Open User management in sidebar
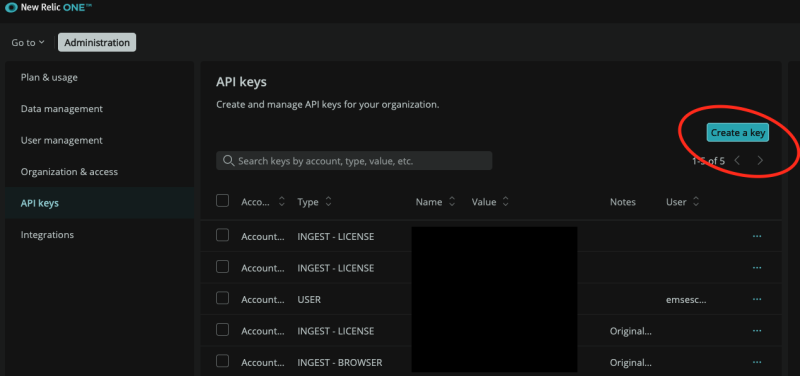The image size is (800, 376). coord(62,140)
